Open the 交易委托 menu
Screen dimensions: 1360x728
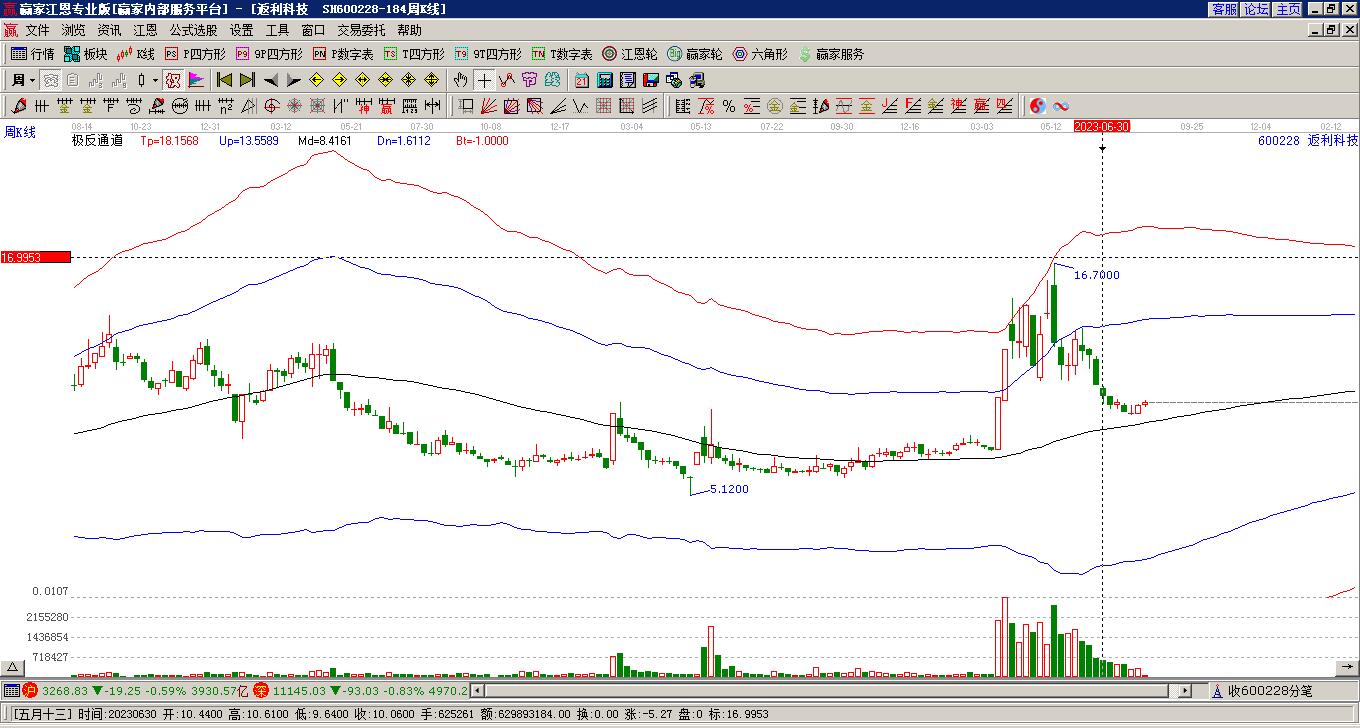click(361, 30)
